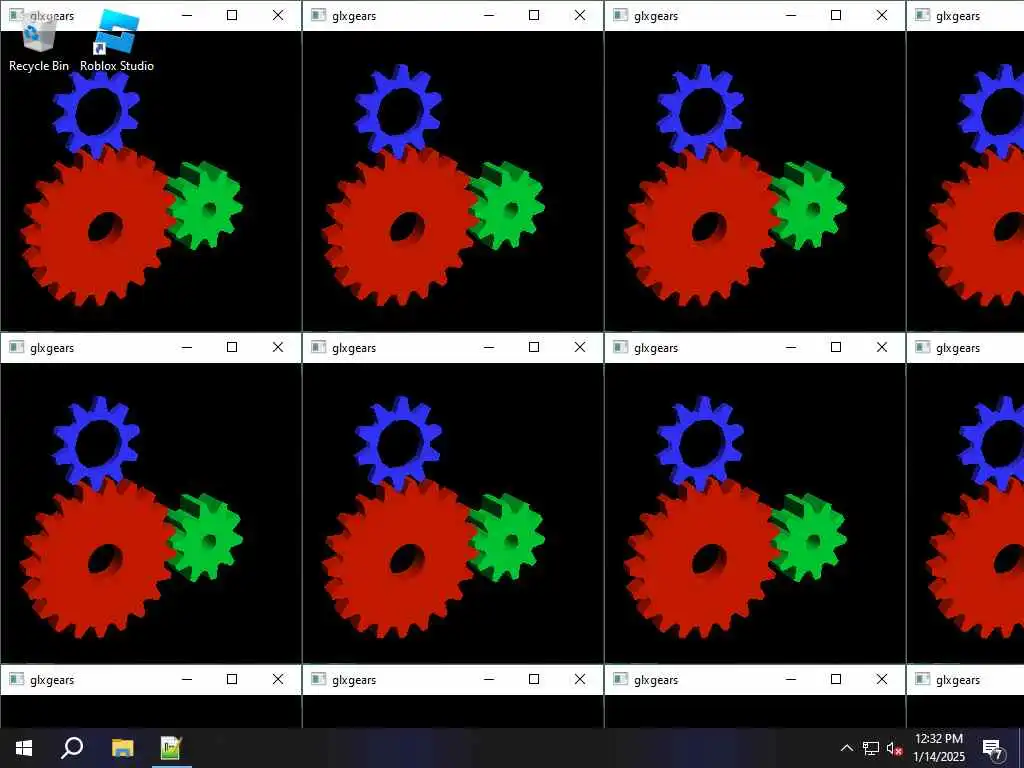The width and height of the screenshot is (1024, 768).
Task: Click the app icon of top-row second glxgears window
Action: [x=318, y=16]
